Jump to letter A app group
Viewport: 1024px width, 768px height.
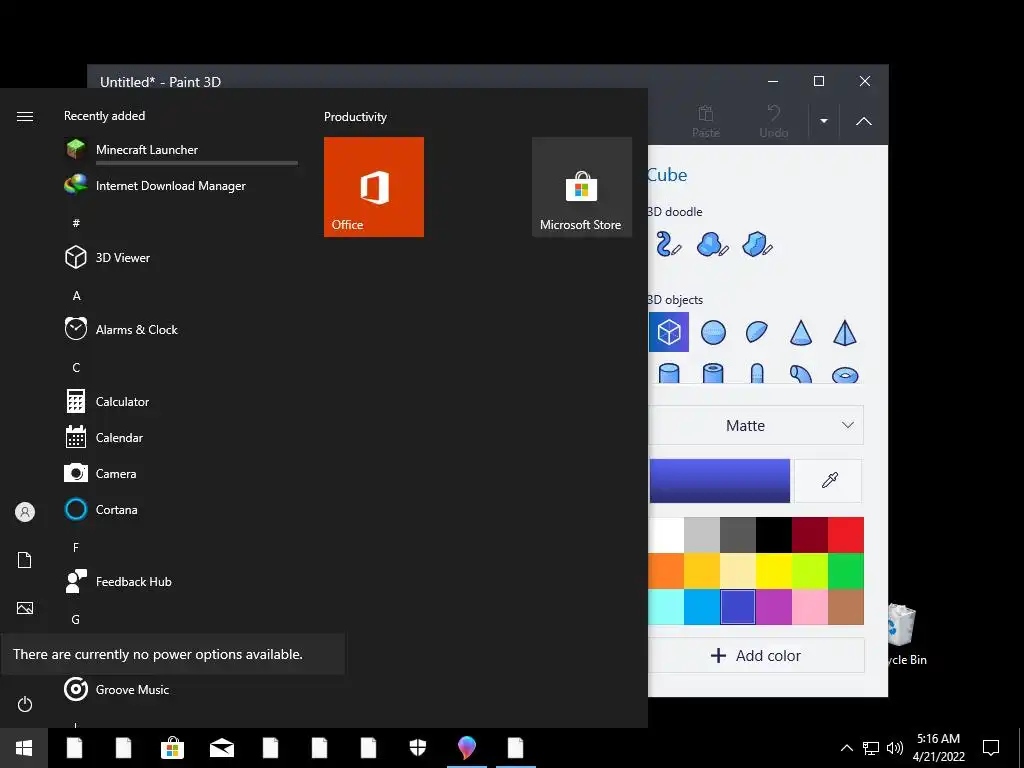[x=76, y=296]
